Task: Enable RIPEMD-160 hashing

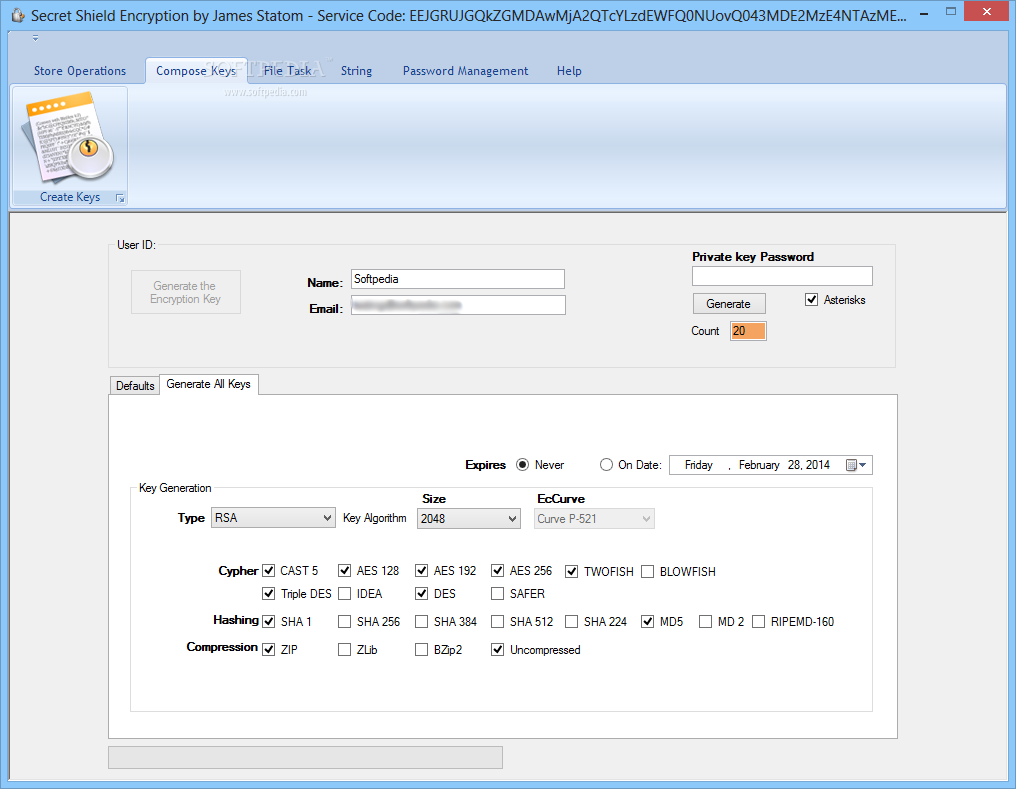Action: point(758,621)
